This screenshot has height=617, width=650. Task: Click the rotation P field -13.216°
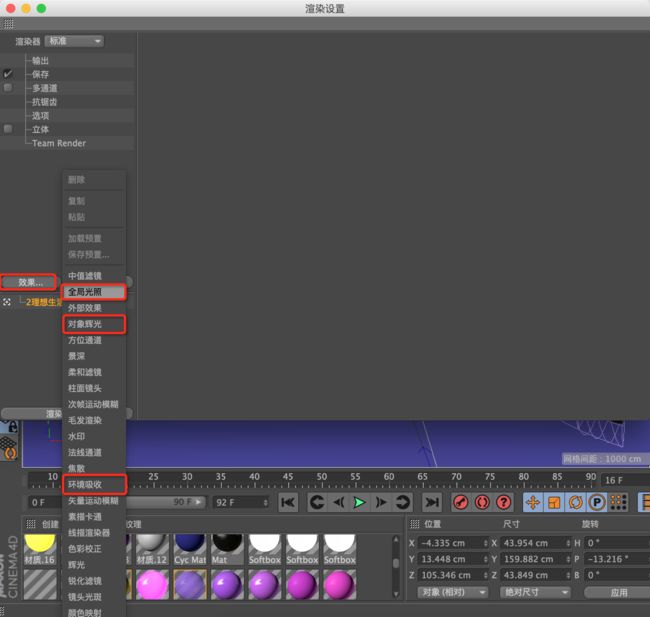pos(617,559)
